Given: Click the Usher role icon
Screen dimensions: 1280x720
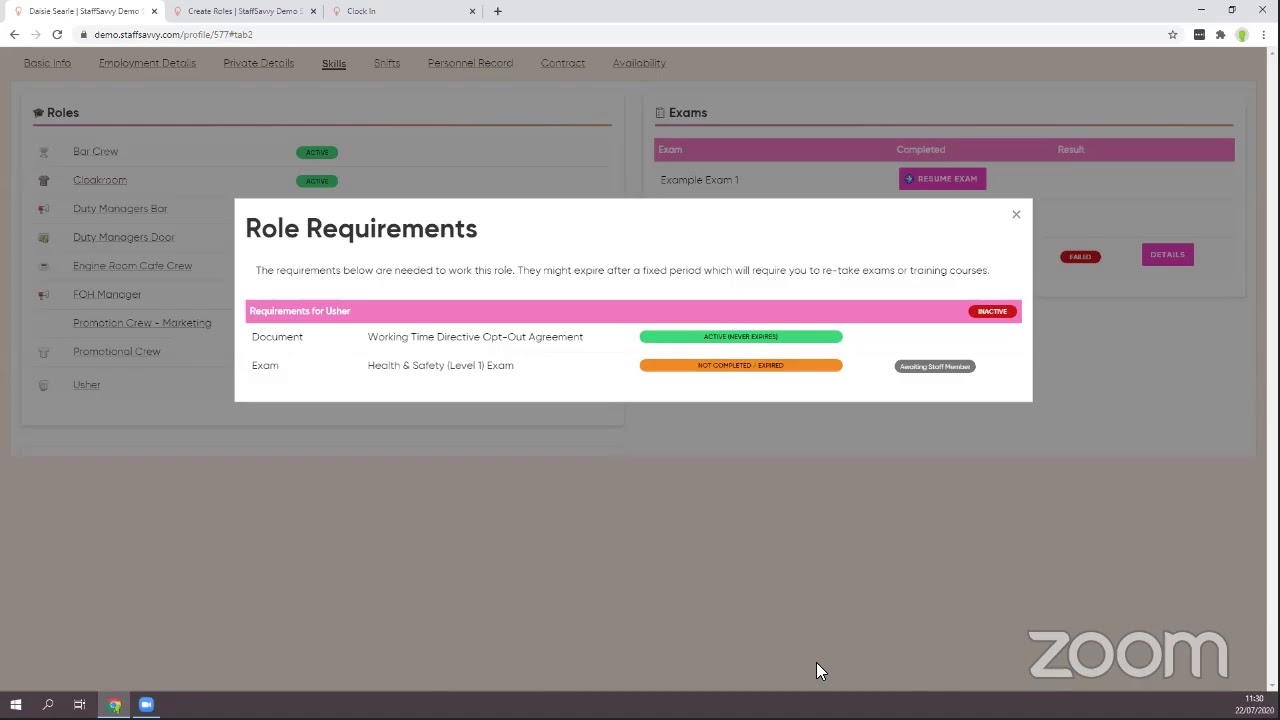Looking at the screenshot, I should 43,385.
